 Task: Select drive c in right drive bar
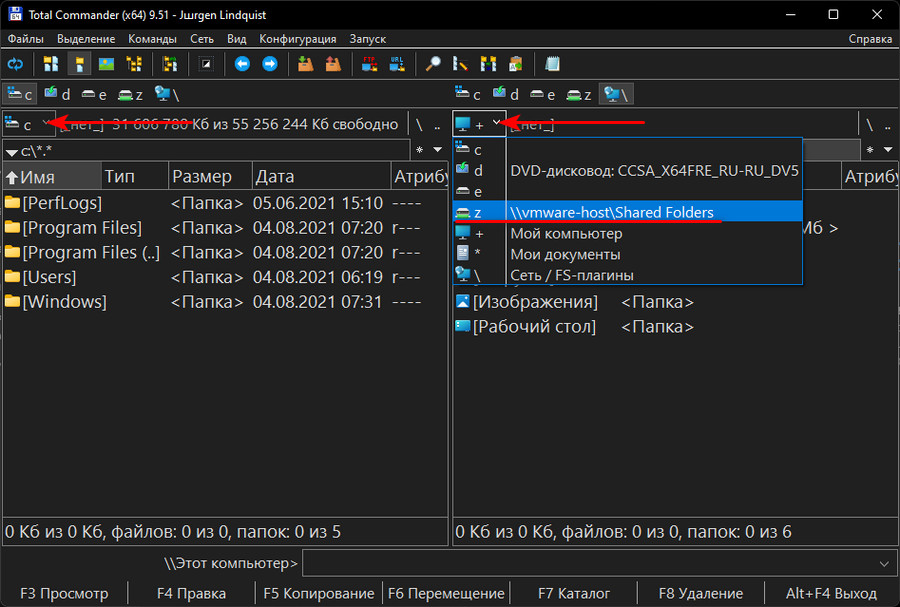pyautogui.click(x=468, y=94)
